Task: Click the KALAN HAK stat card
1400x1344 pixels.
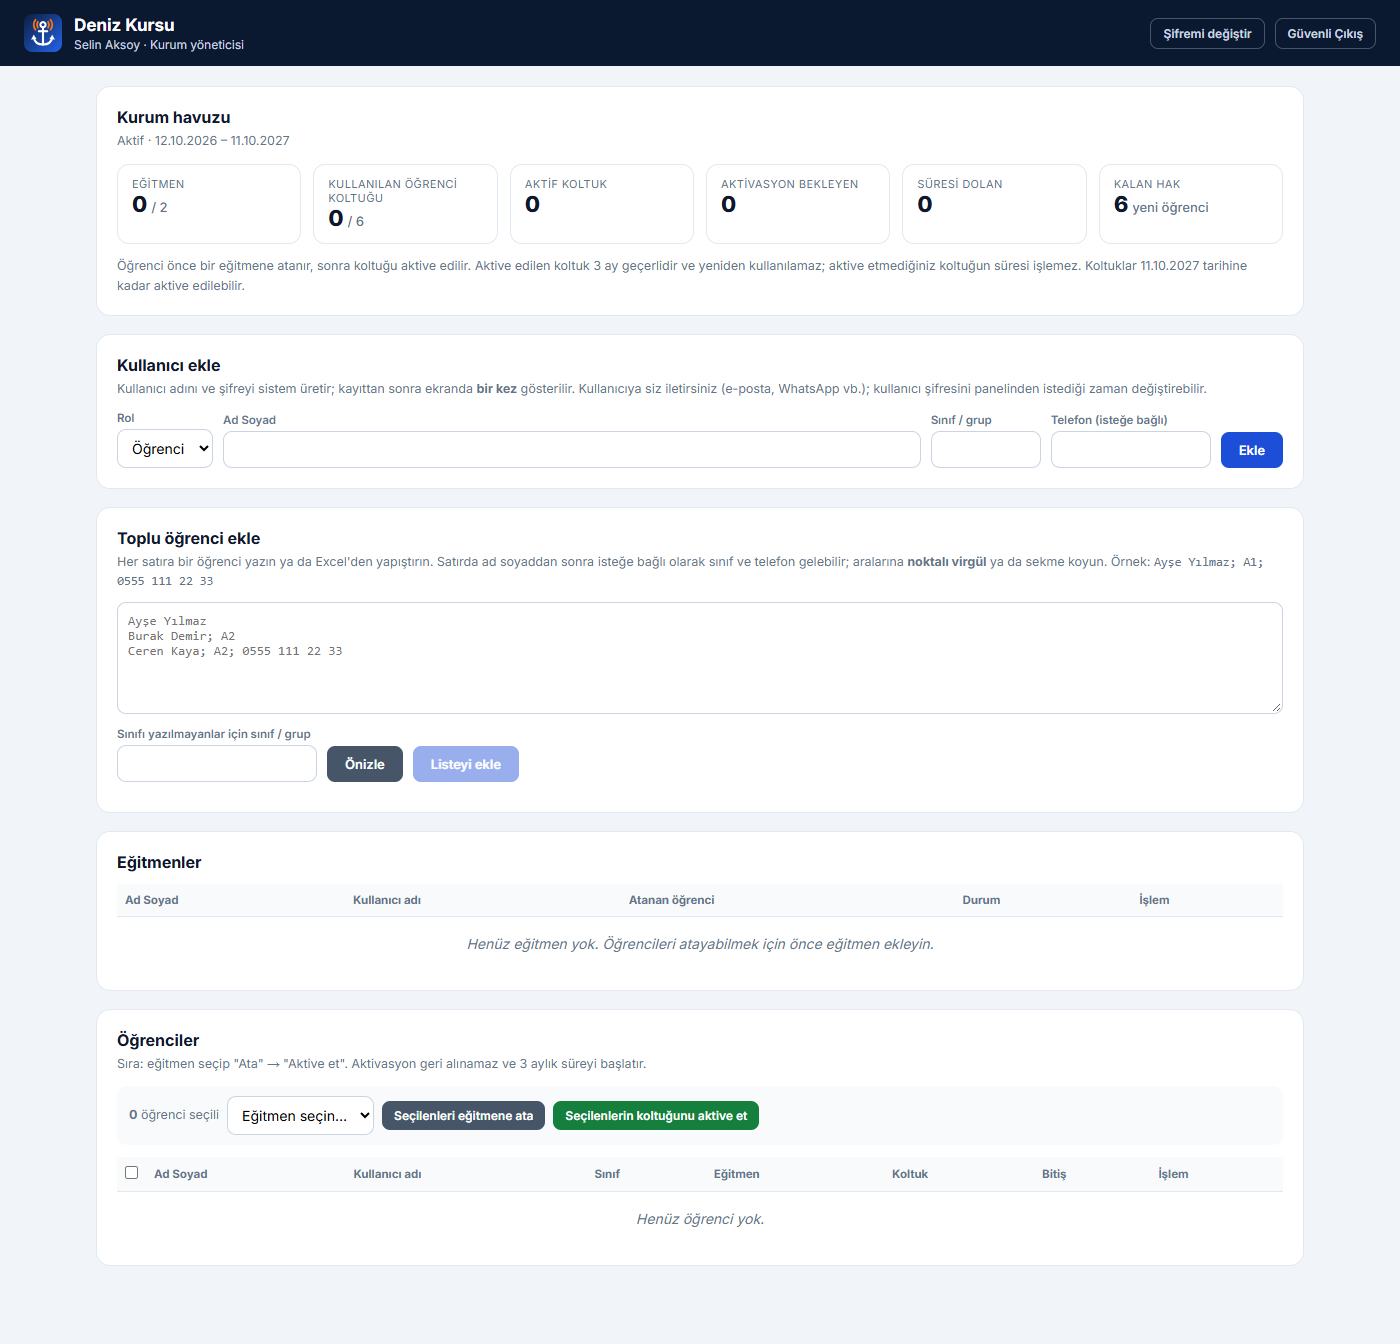Action: point(1191,204)
